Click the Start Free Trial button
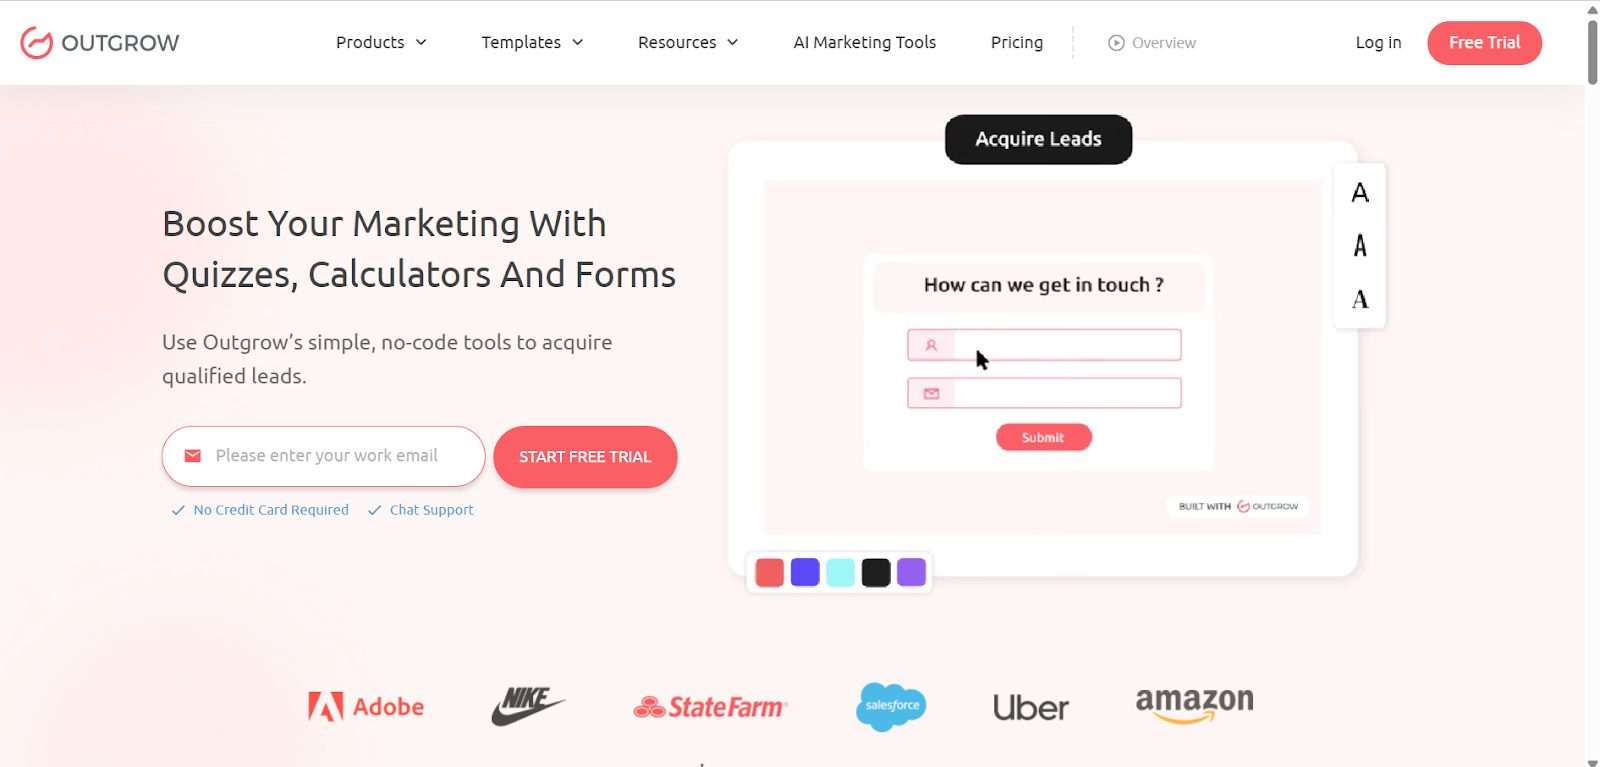 point(585,457)
